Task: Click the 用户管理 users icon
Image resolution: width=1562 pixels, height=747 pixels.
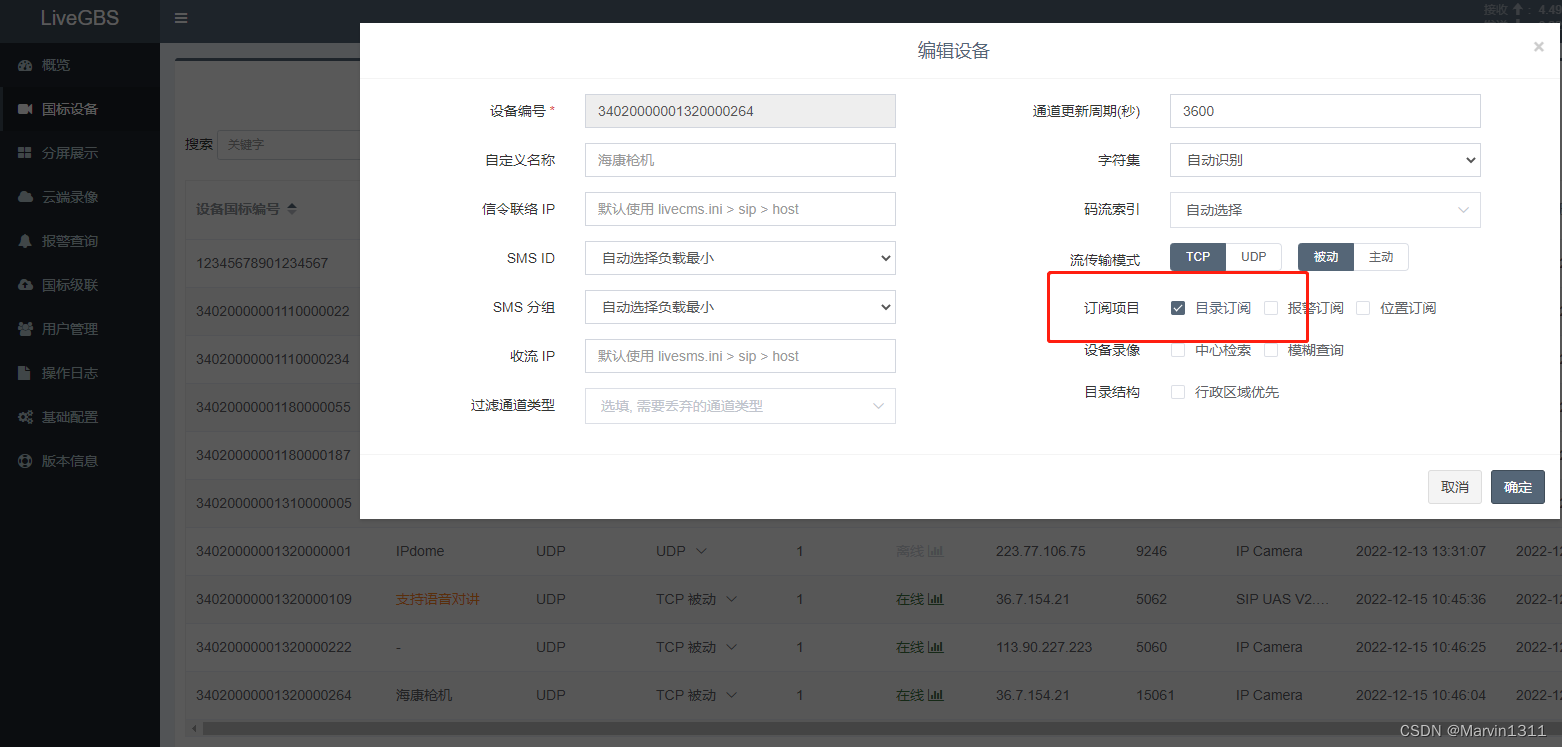Action: pyautogui.click(x=25, y=329)
